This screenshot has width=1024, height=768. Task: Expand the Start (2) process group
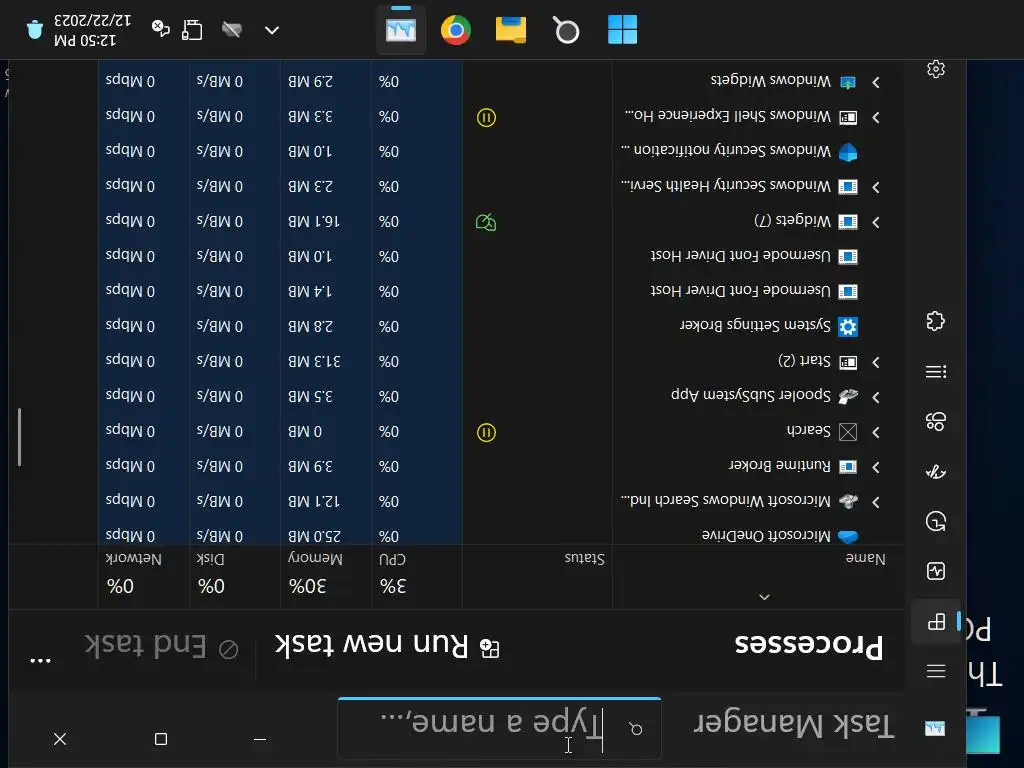tap(876, 362)
